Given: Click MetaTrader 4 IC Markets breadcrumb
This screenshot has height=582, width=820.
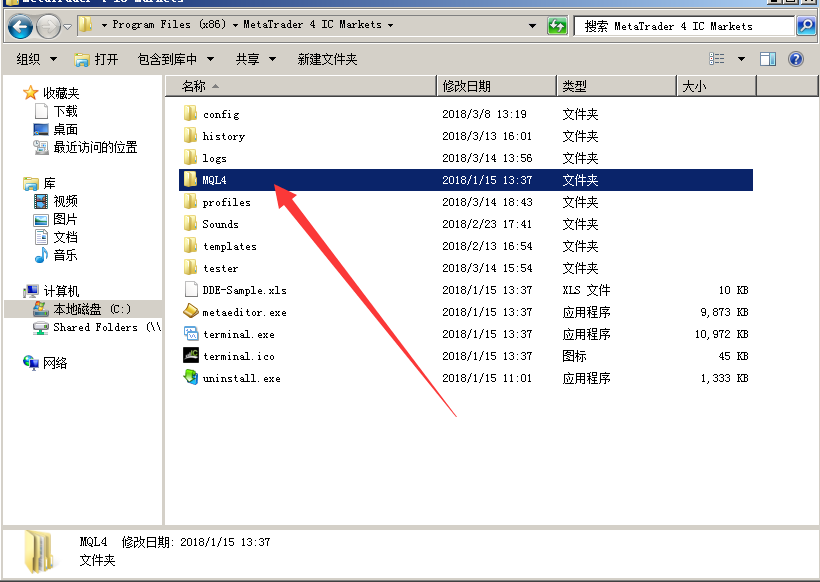Looking at the screenshot, I should click(x=312, y=25).
